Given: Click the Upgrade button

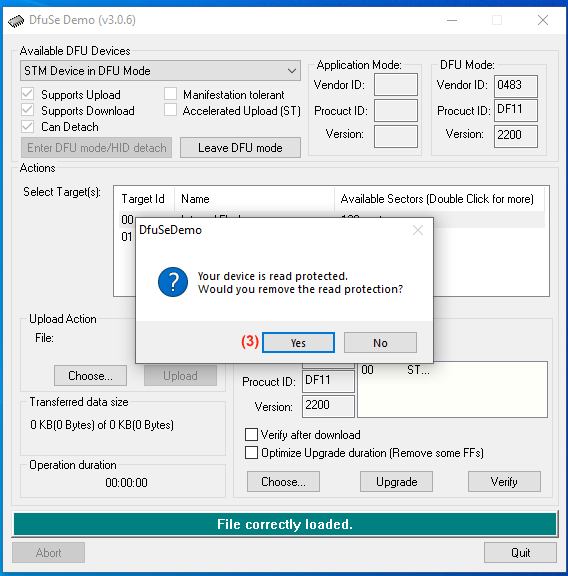Looking at the screenshot, I should coord(396,482).
